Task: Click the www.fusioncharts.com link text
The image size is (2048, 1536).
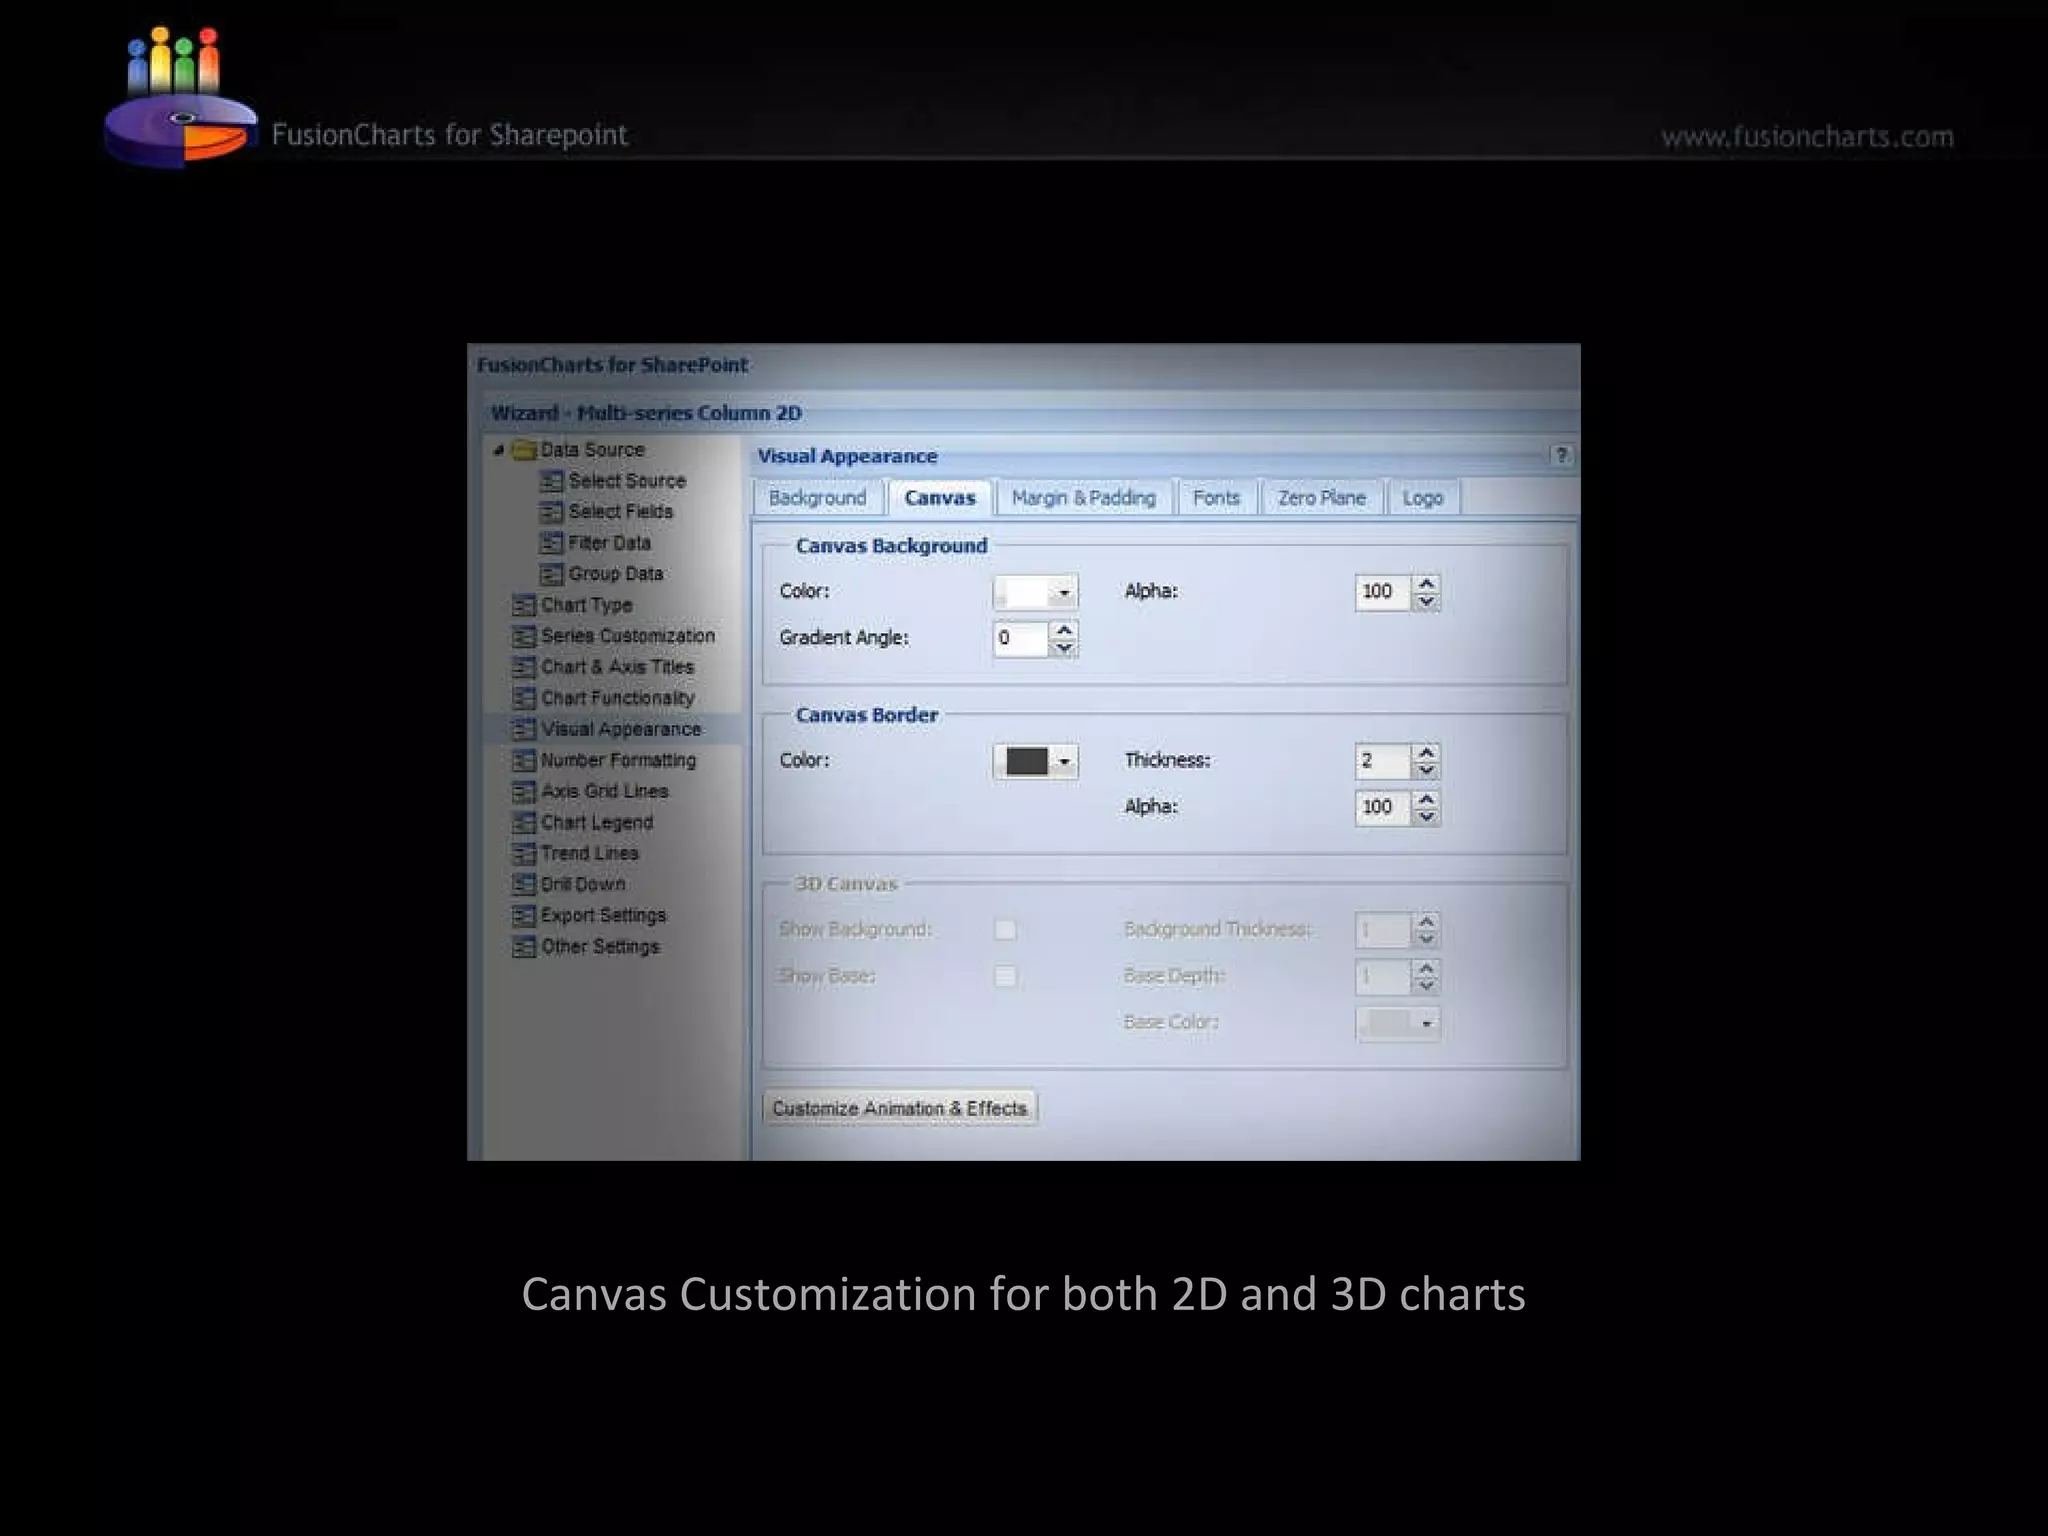Action: (x=1807, y=137)
